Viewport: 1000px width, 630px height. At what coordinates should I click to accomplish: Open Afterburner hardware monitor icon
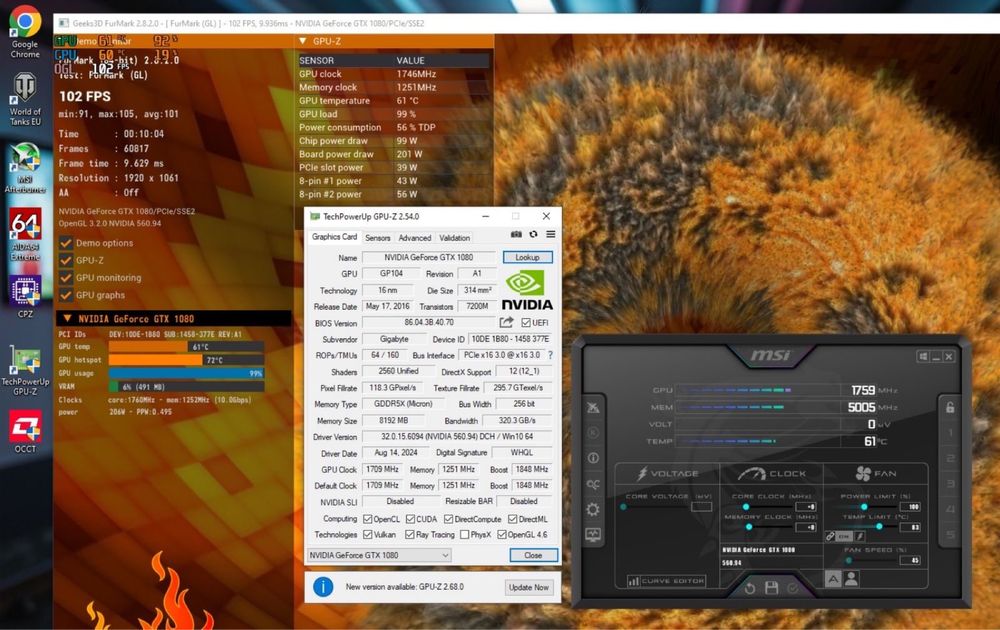(593, 534)
